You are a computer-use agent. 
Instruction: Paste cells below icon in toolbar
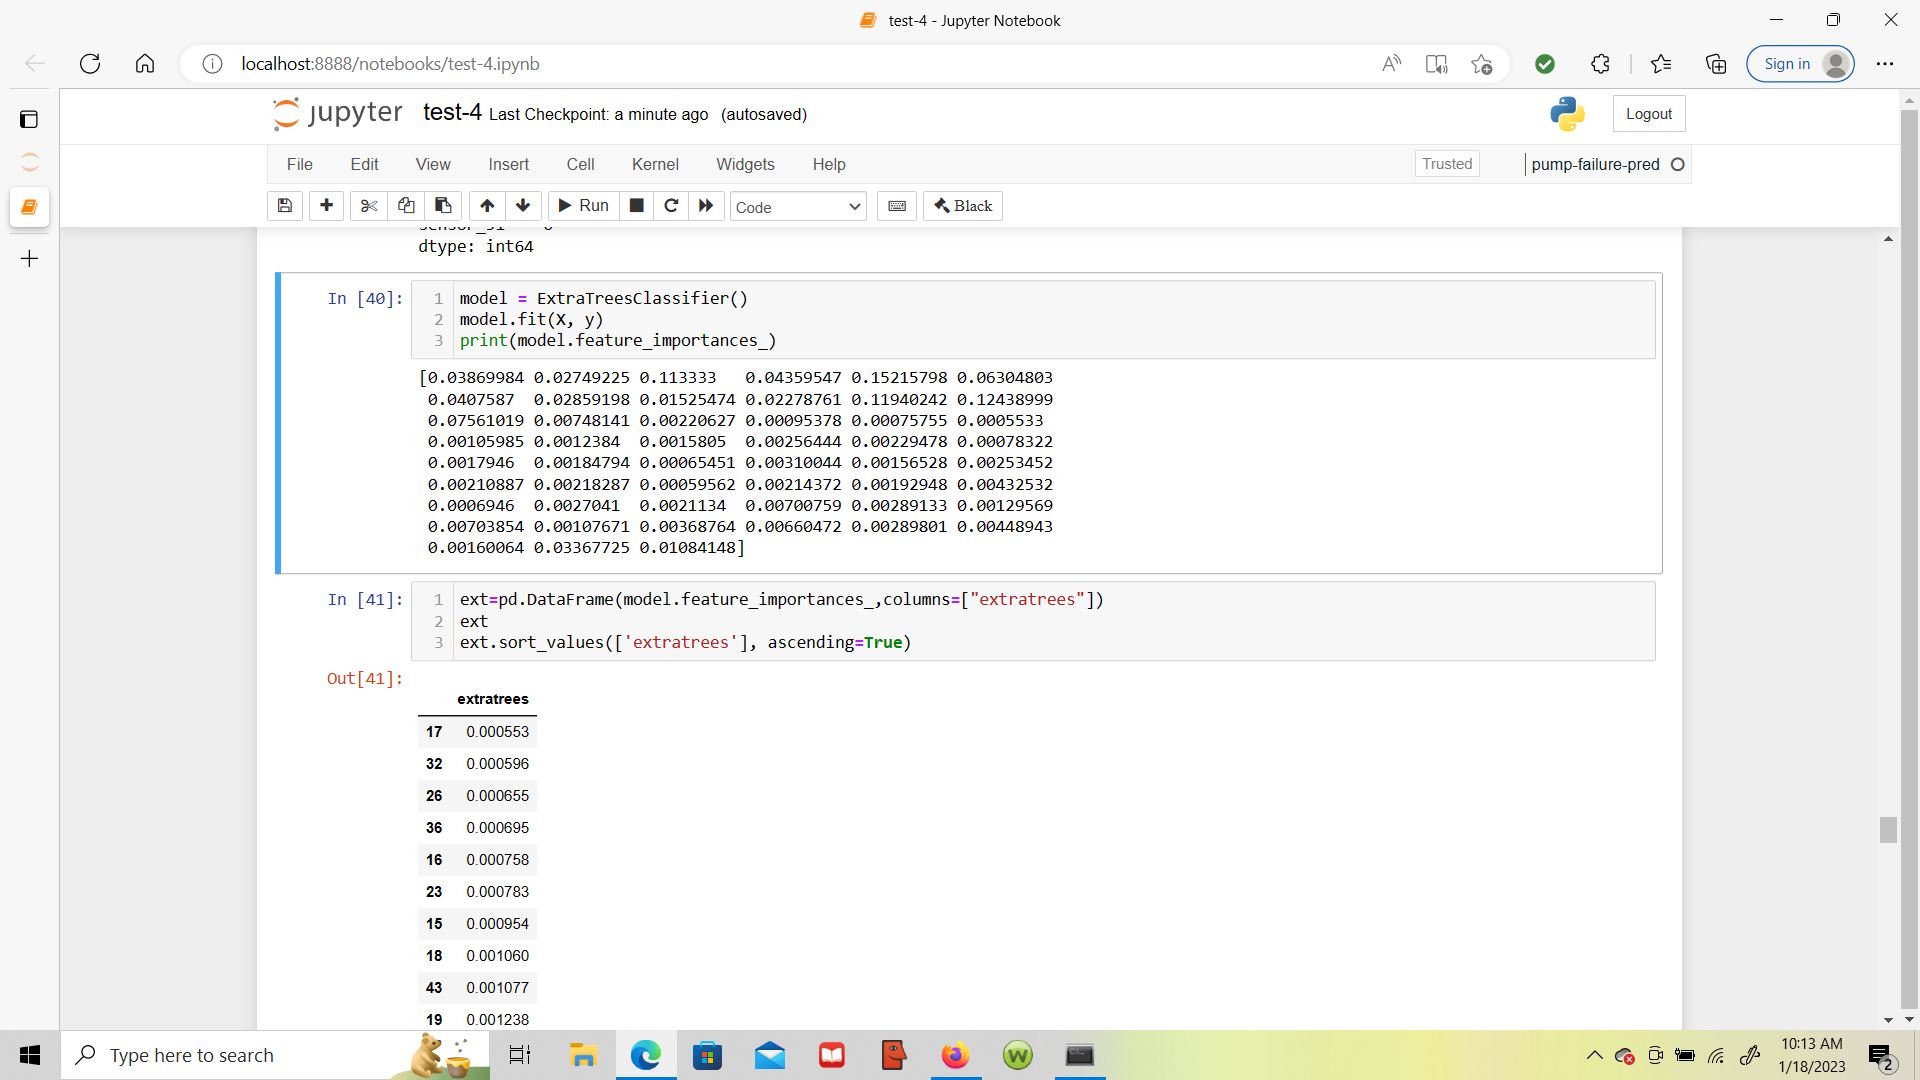443,206
